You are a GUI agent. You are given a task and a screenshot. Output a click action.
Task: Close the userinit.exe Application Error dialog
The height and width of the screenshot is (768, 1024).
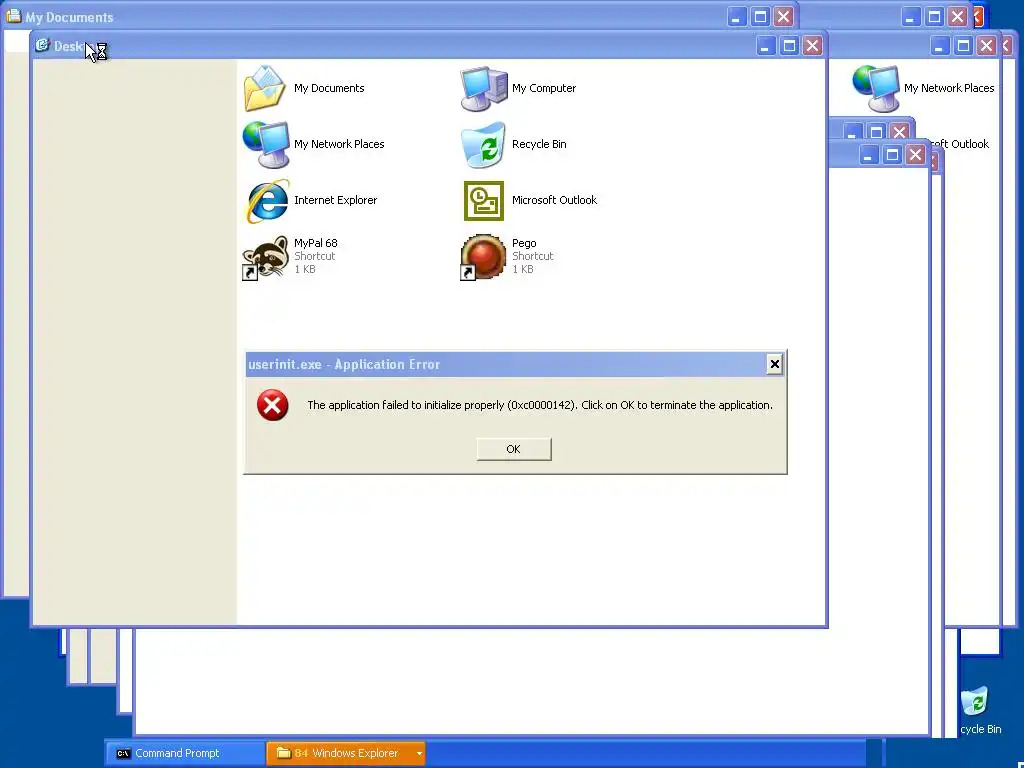774,364
